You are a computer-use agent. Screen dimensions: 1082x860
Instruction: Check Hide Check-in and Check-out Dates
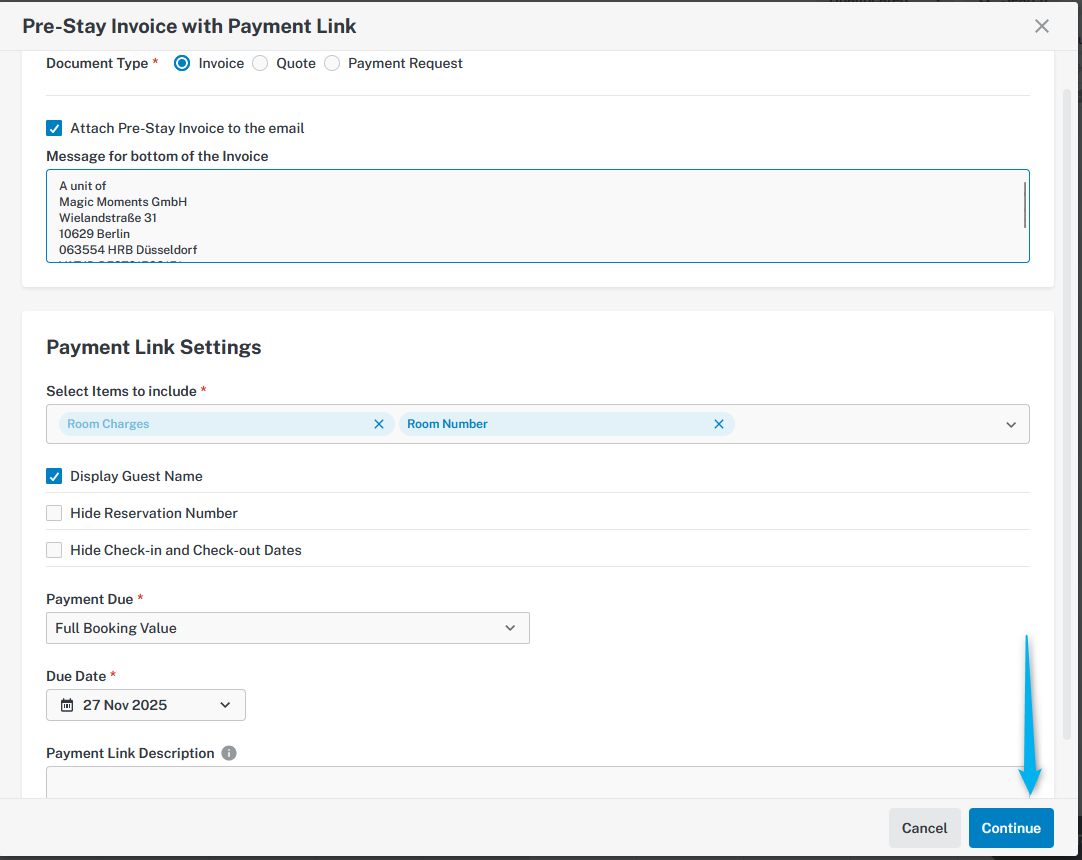(55, 550)
